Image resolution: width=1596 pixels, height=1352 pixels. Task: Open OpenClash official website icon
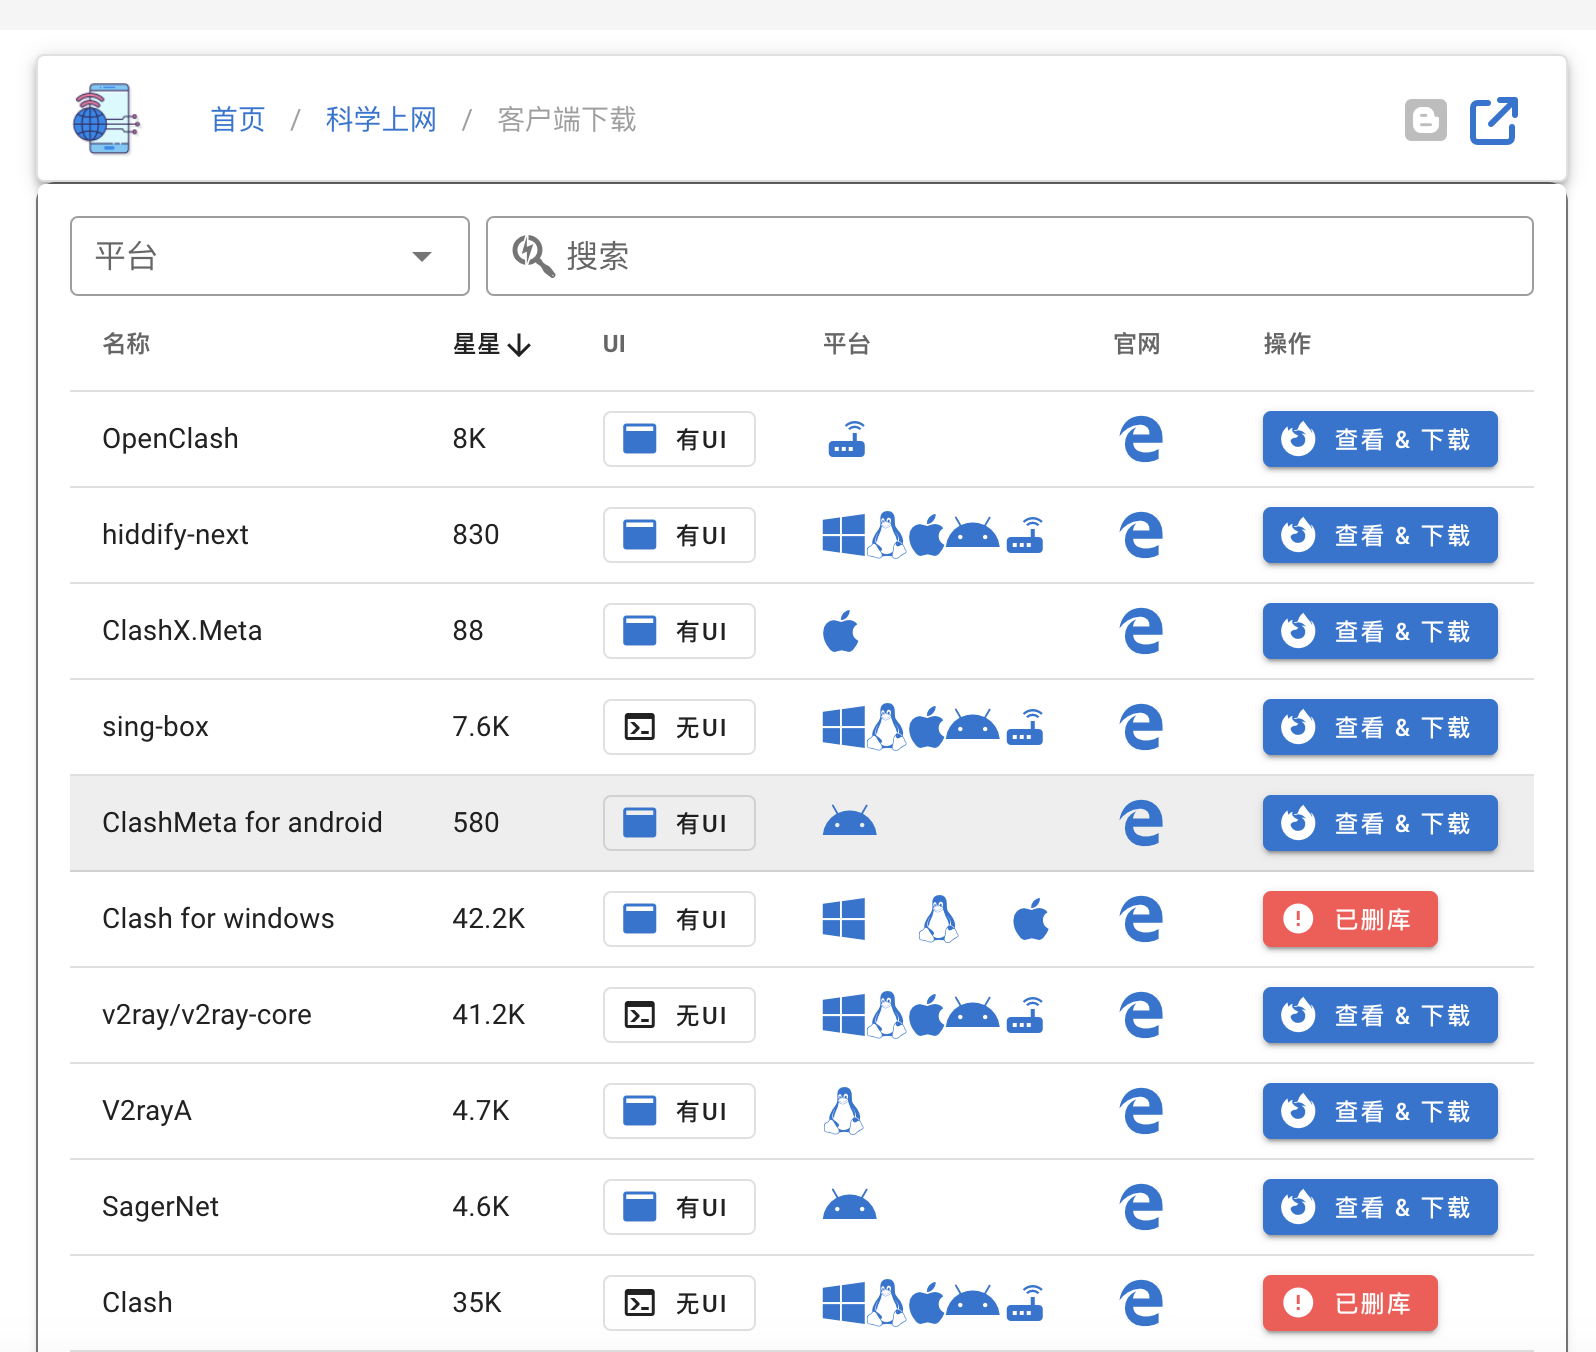pos(1141,439)
